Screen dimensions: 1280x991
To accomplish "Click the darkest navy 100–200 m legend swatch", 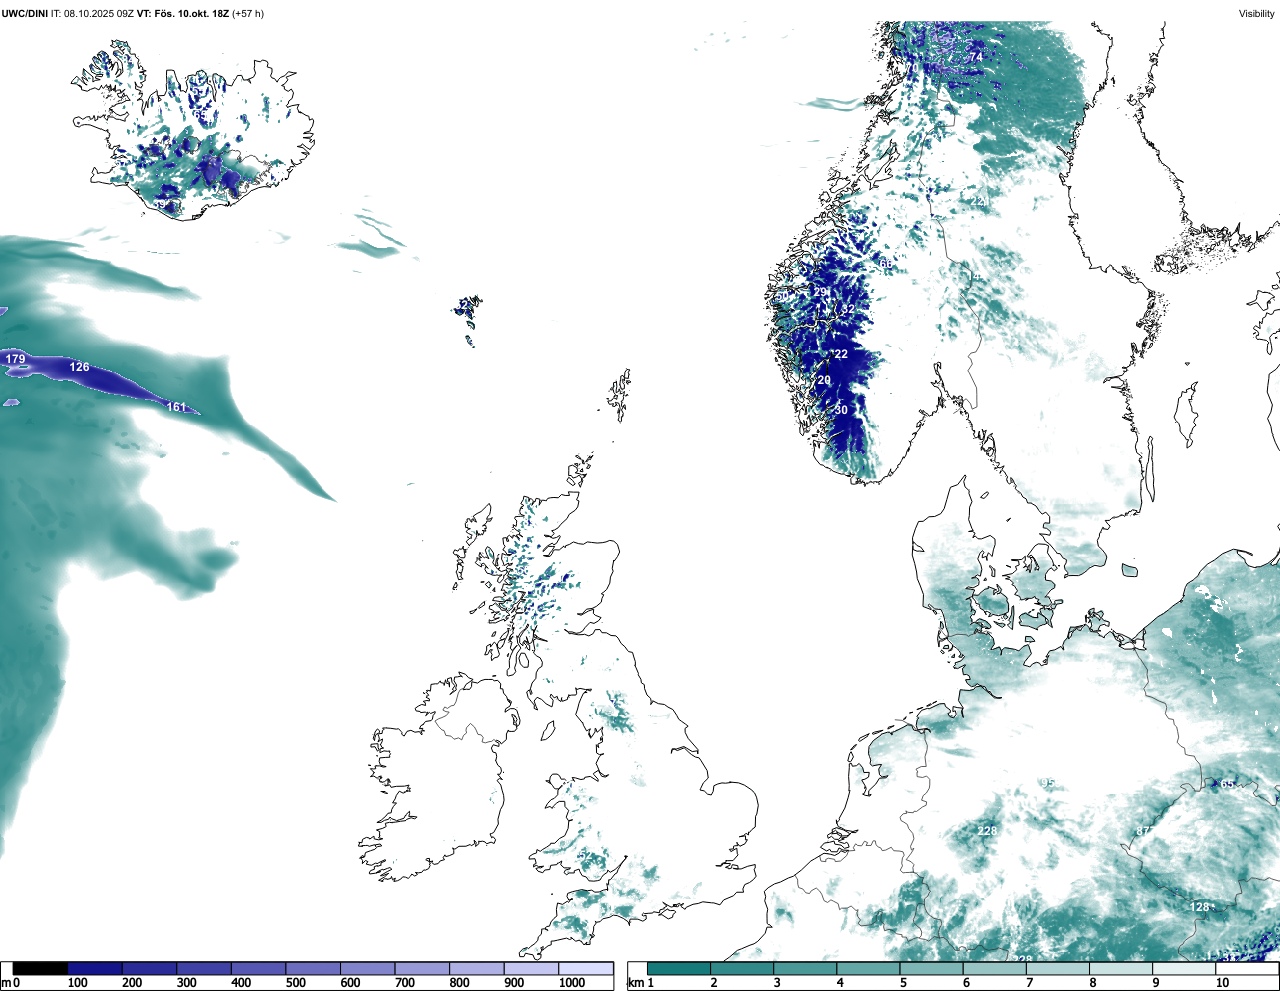I will (x=95, y=968).
